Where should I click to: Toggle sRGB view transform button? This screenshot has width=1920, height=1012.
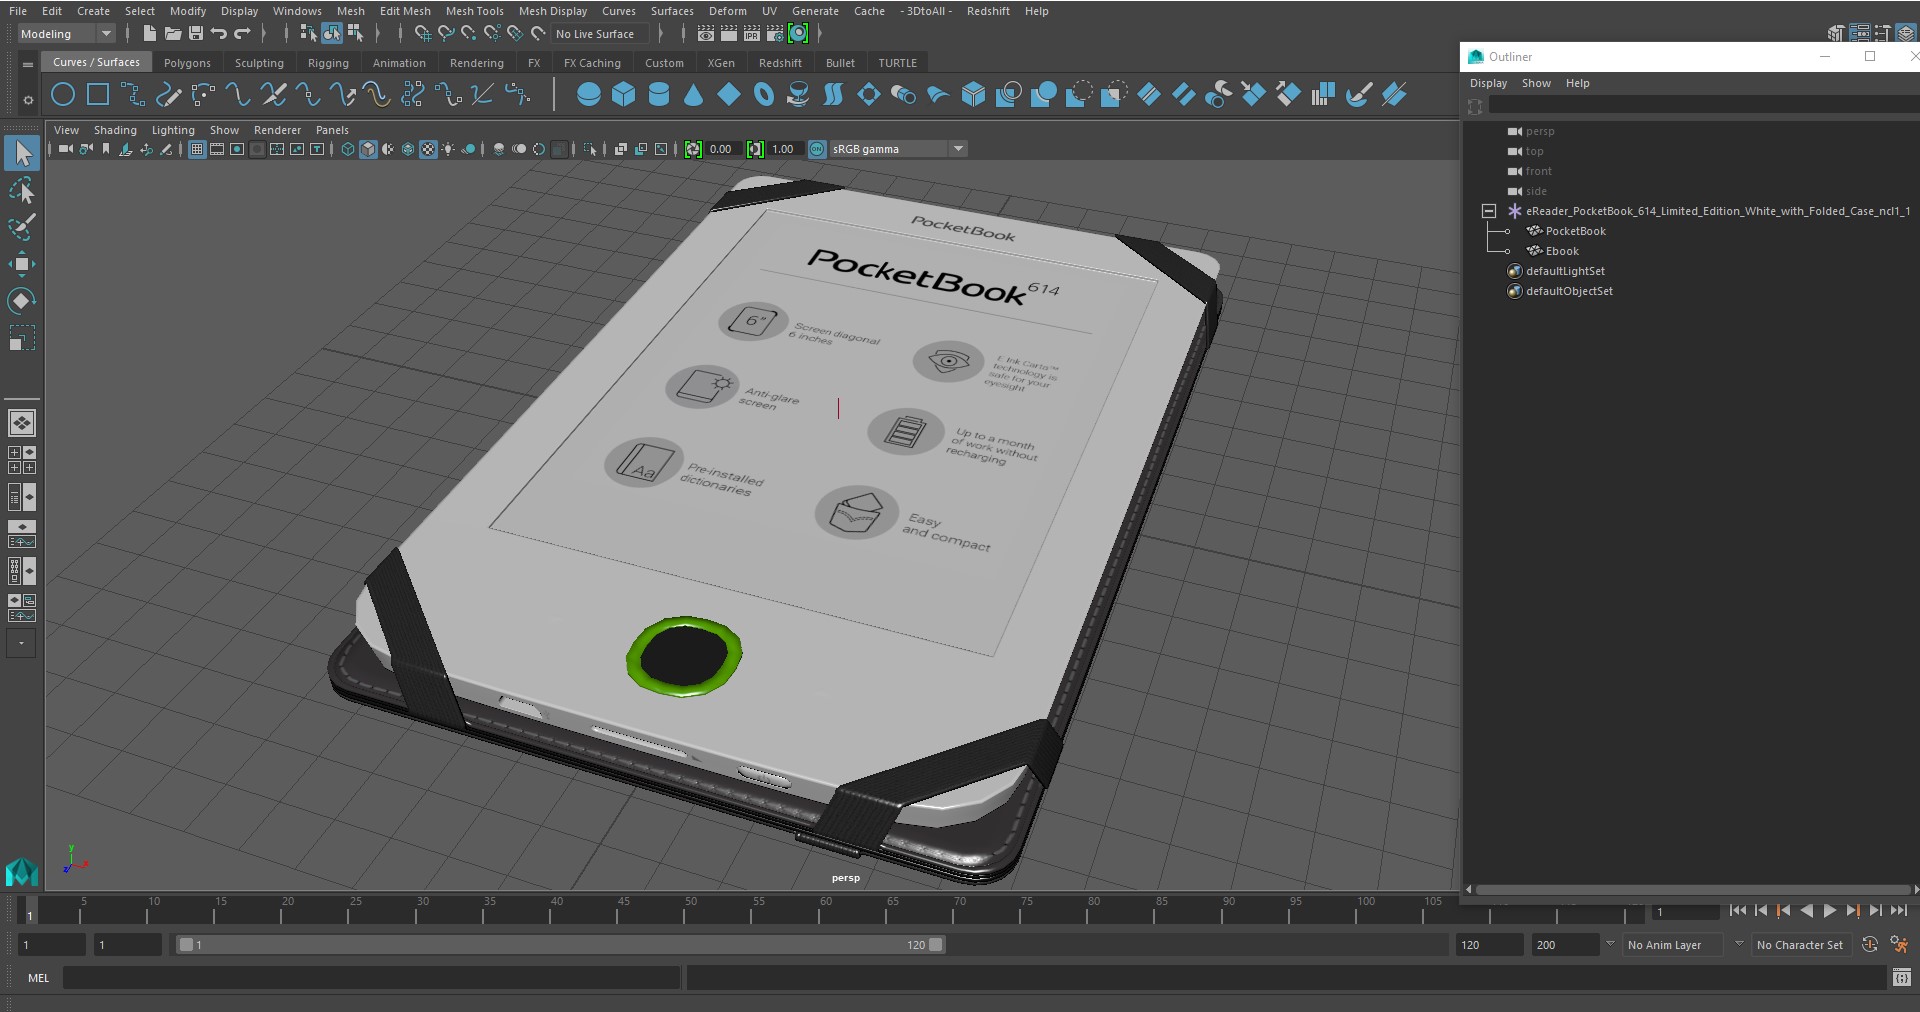coord(817,149)
